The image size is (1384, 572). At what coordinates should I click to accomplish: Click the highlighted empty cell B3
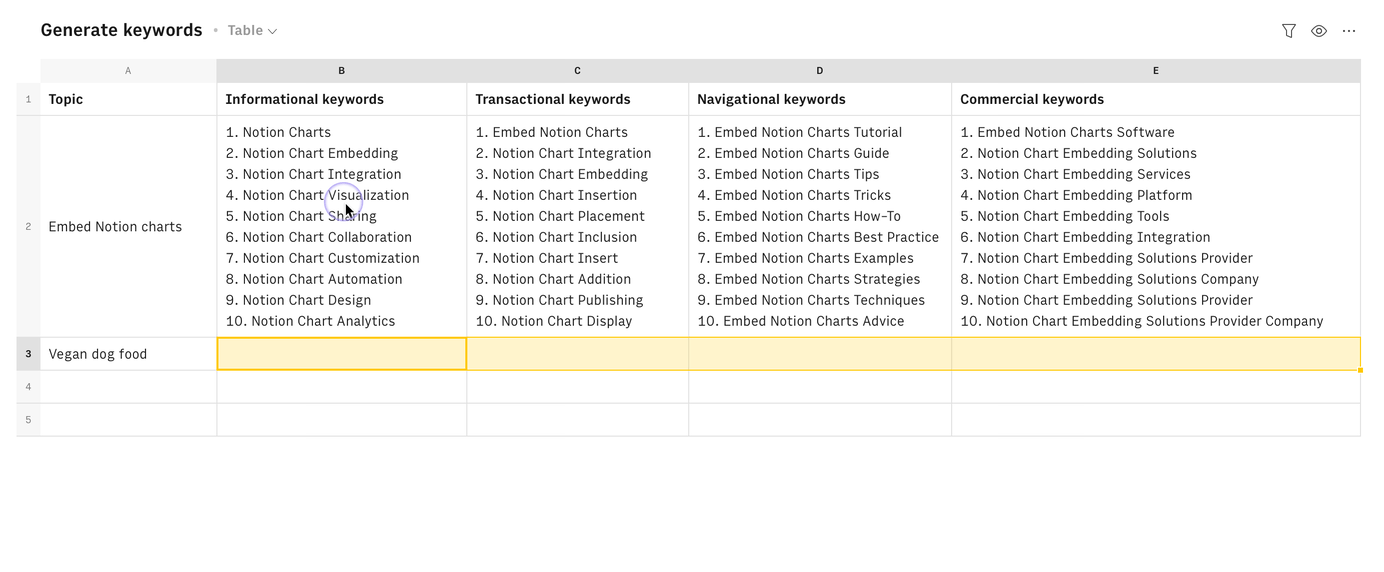pyautogui.click(x=342, y=354)
